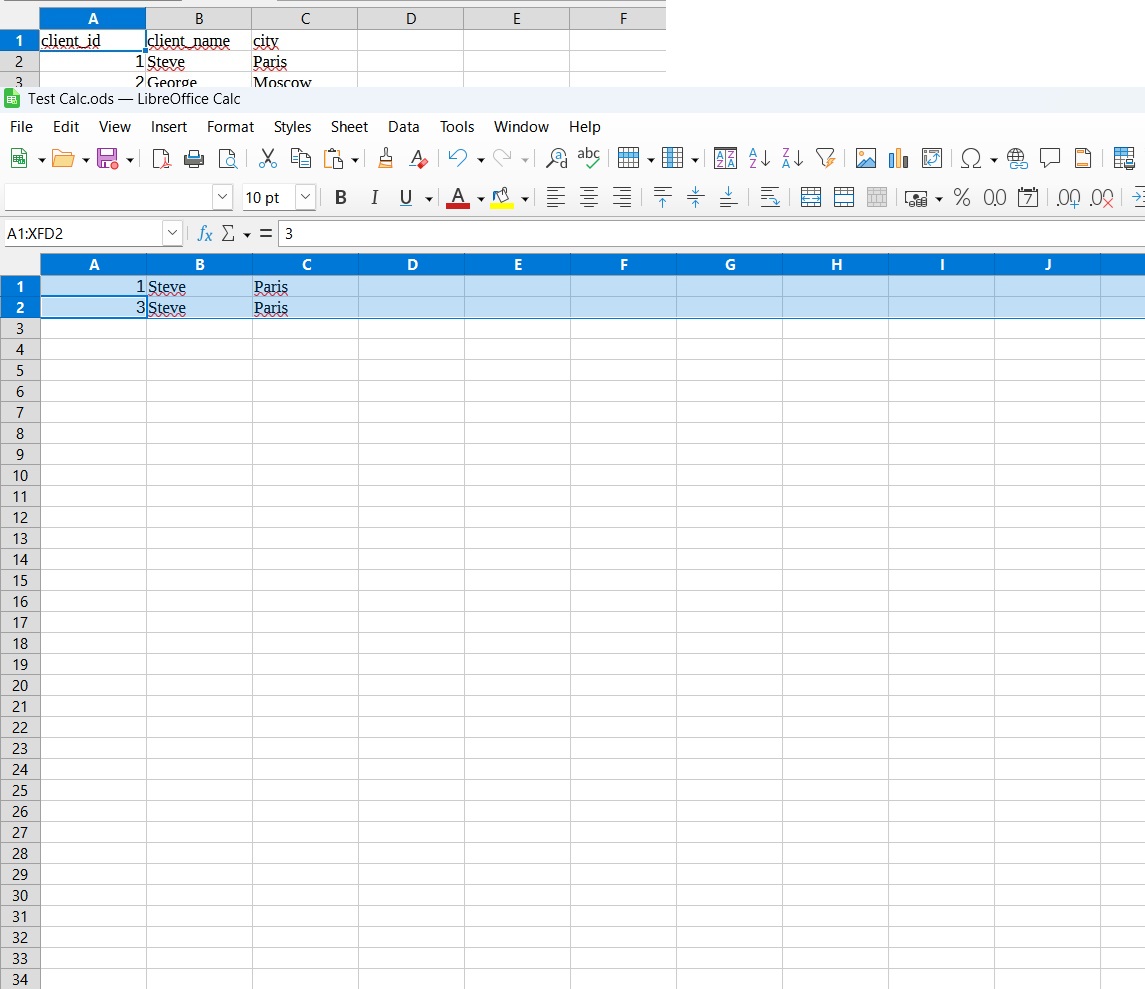Expand the font name dropdown

[x=222, y=198]
